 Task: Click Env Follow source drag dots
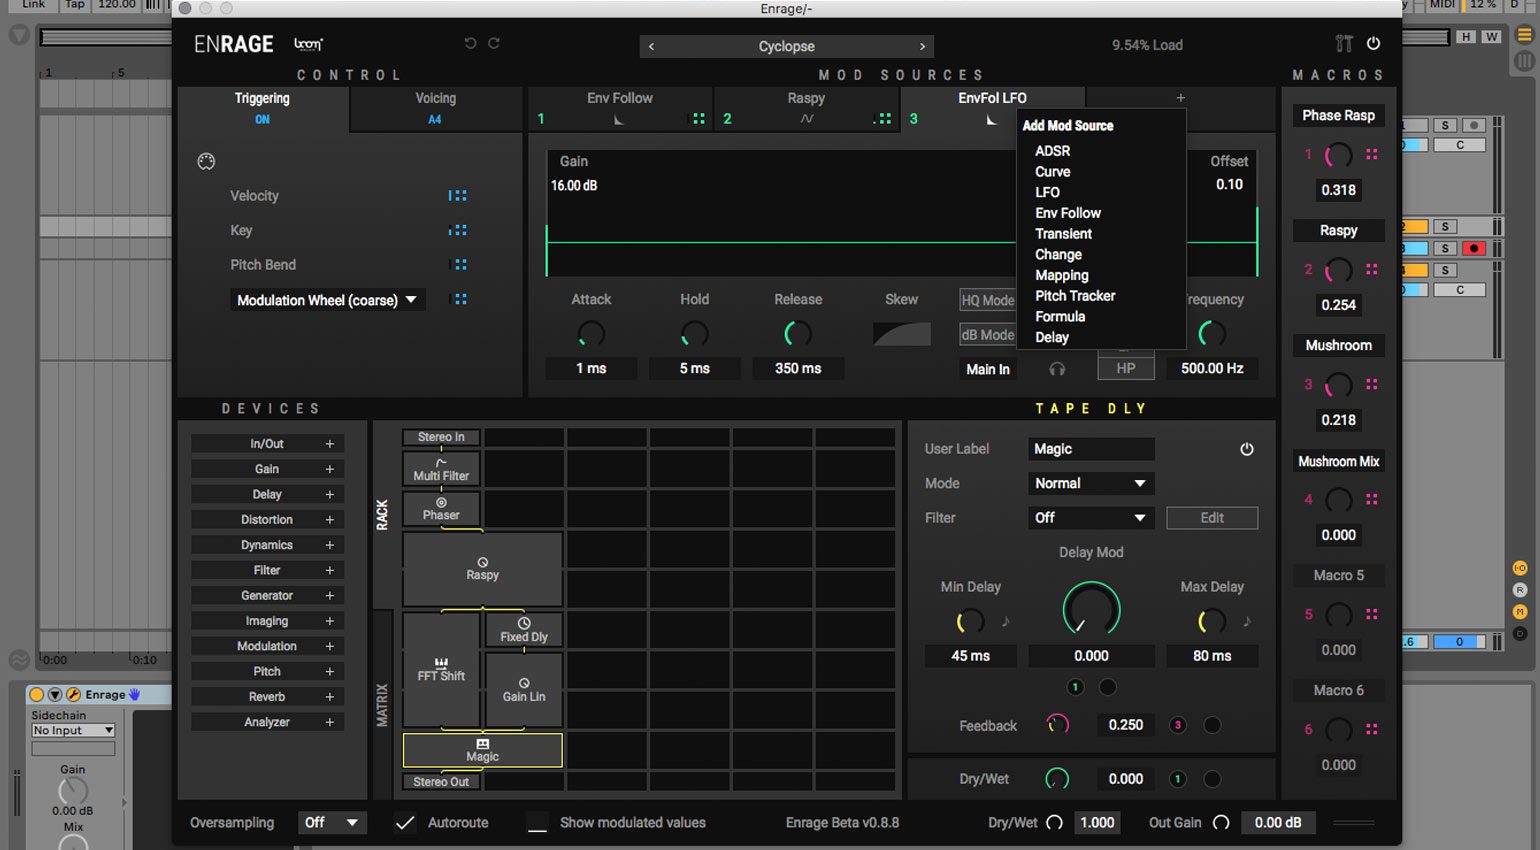pyautogui.click(x=699, y=119)
